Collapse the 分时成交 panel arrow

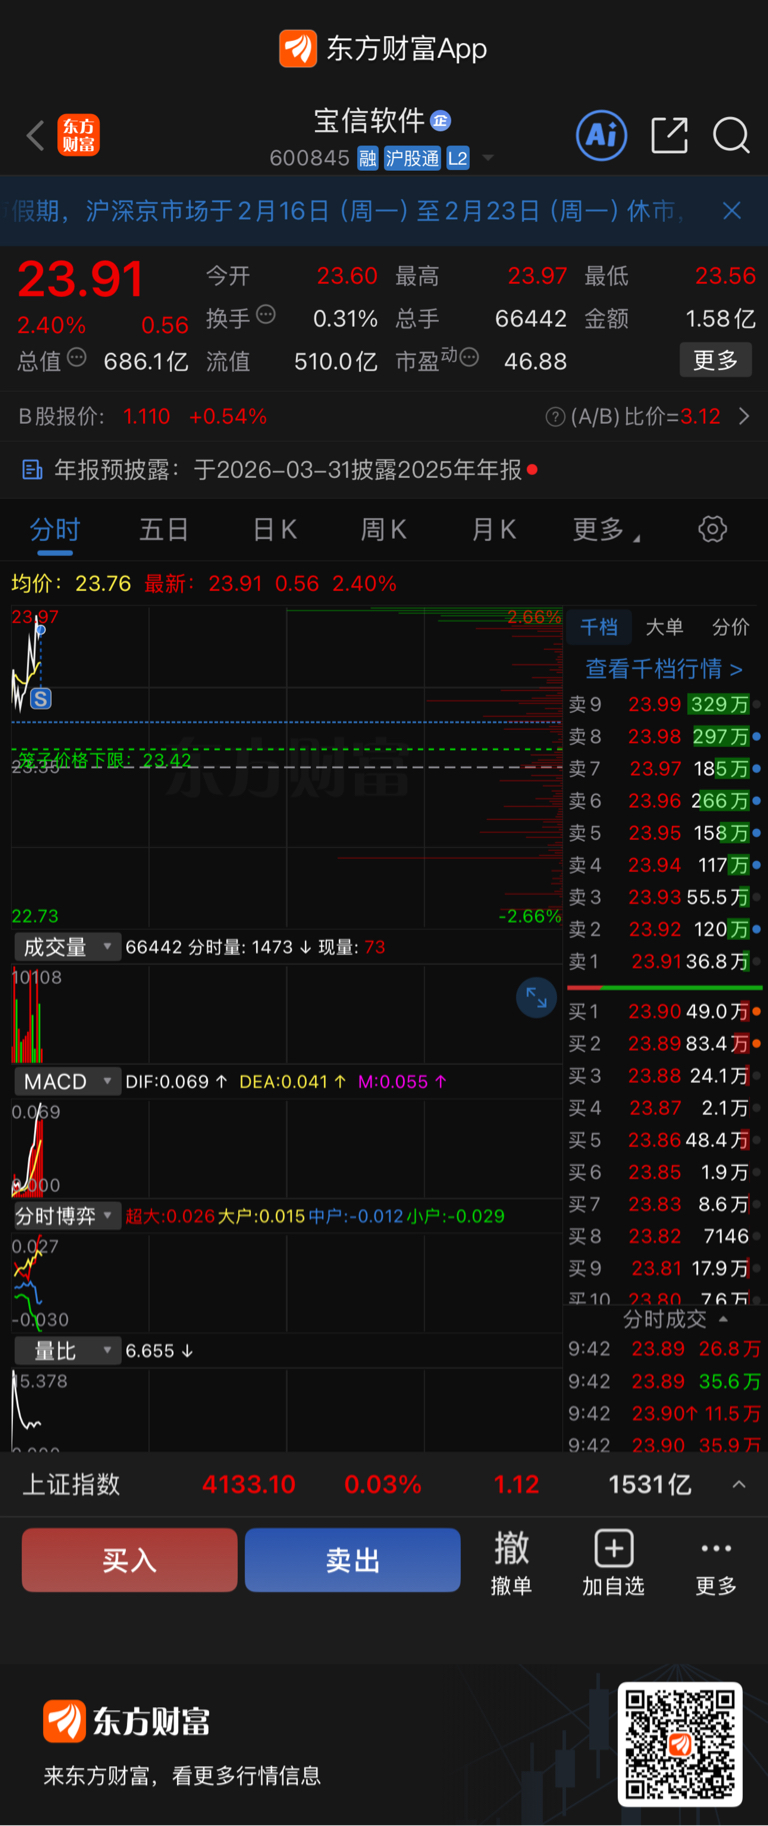click(724, 1319)
